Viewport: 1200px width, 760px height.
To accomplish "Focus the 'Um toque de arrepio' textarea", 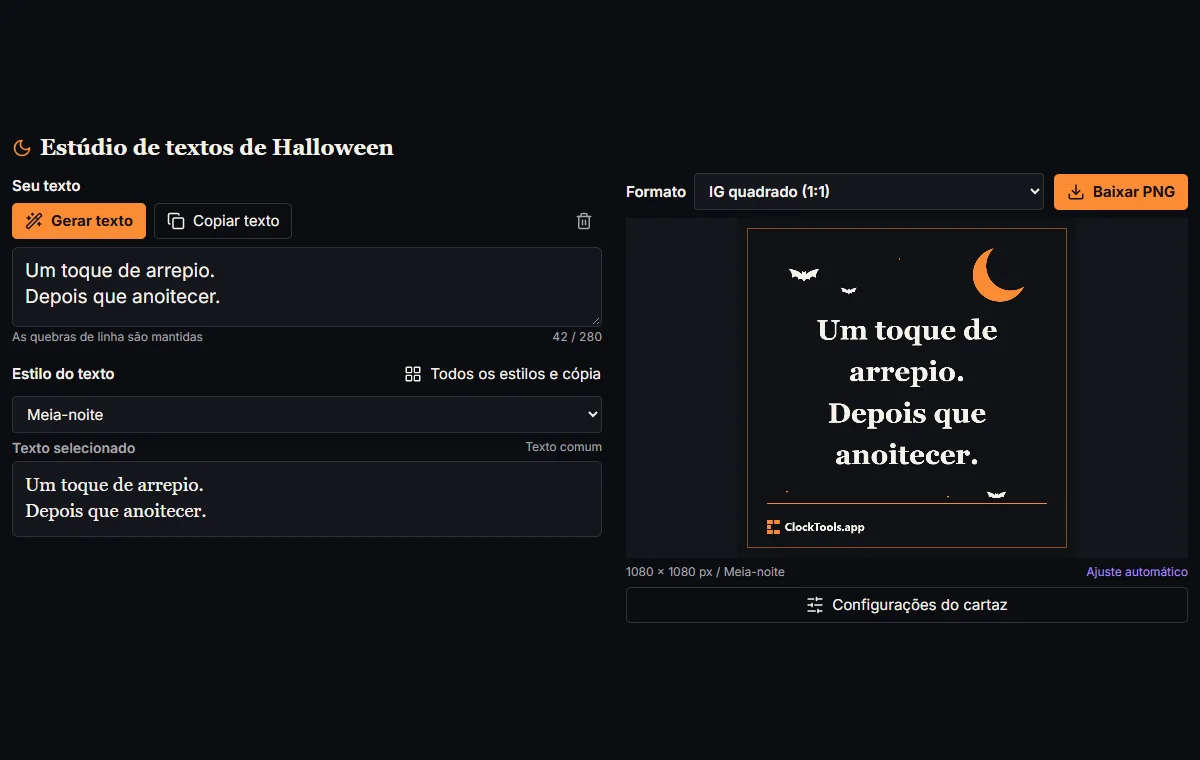I will point(307,287).
